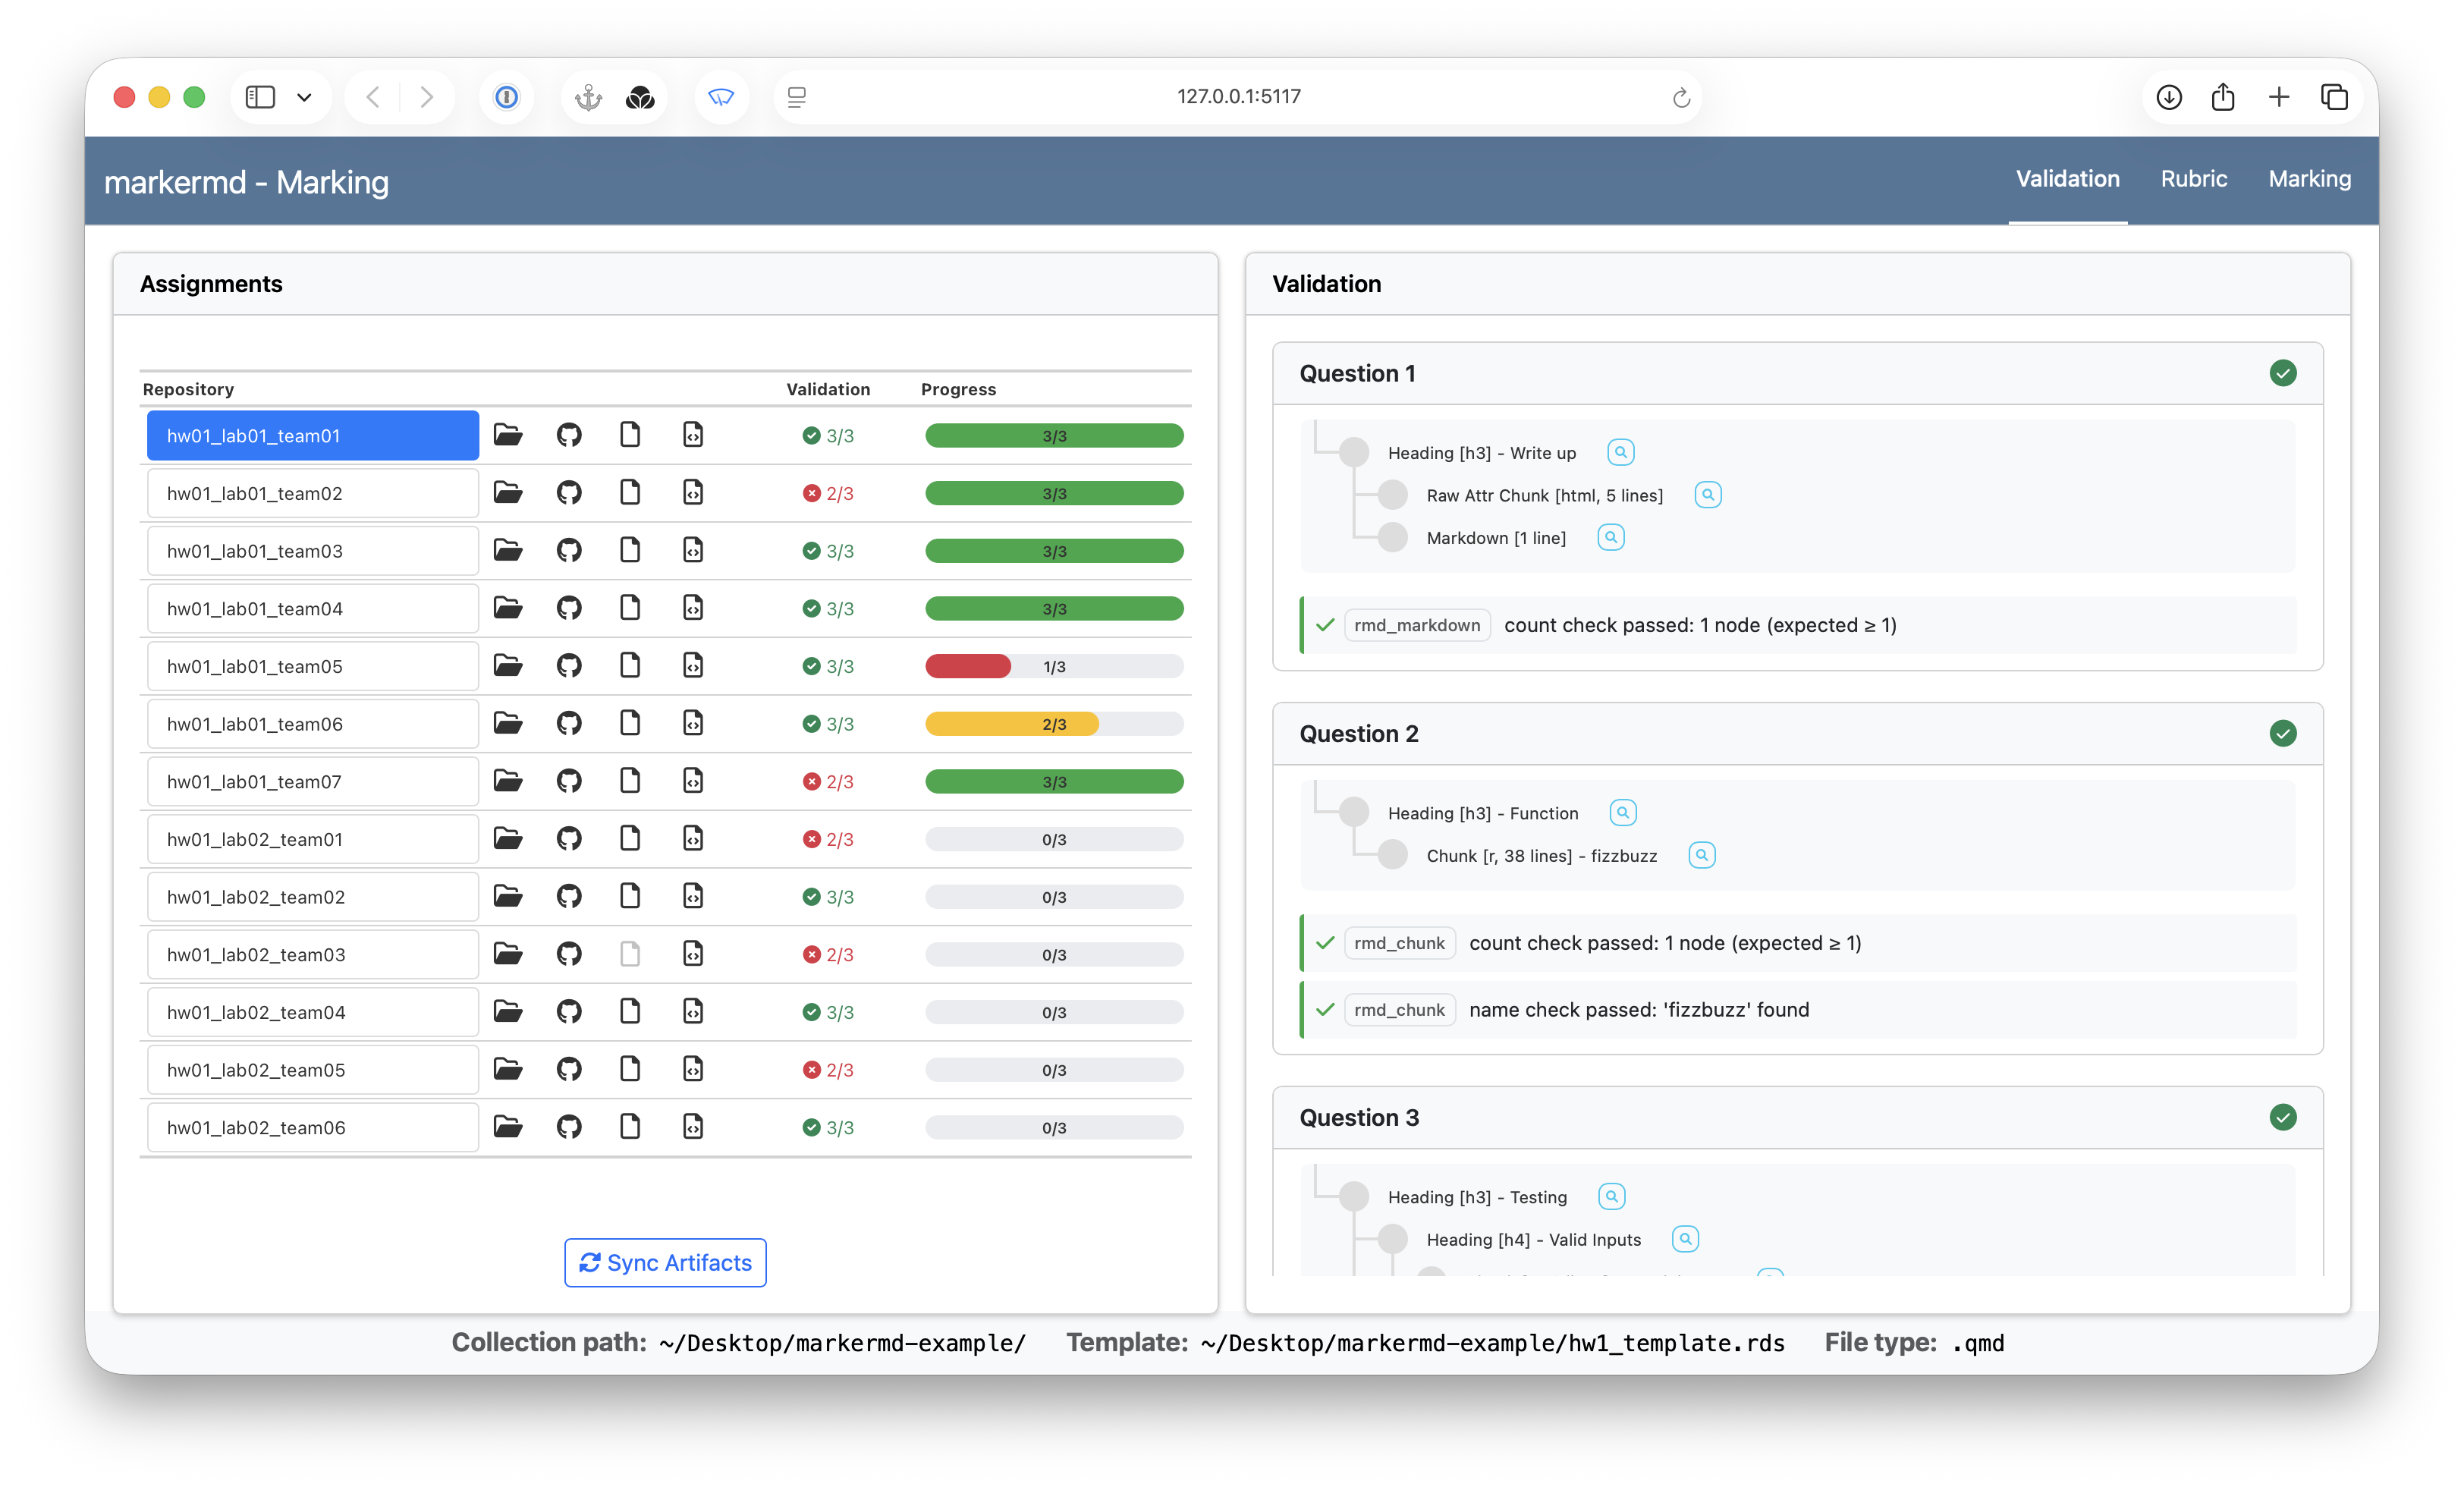Image resolution: width=2464 pixels, height=1487 pixels.
Task: Click 'name check passed' result row
Action: click(1797, 1009)
